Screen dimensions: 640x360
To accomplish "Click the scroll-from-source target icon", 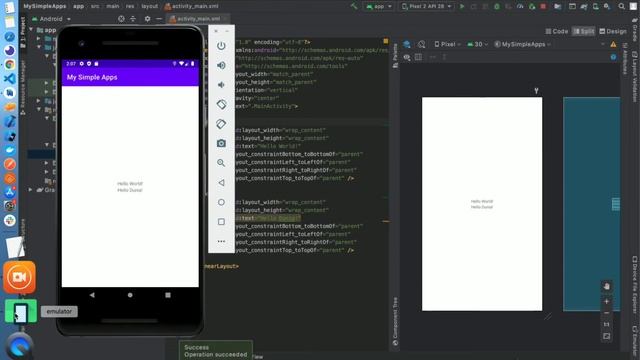I will [121, 19].
